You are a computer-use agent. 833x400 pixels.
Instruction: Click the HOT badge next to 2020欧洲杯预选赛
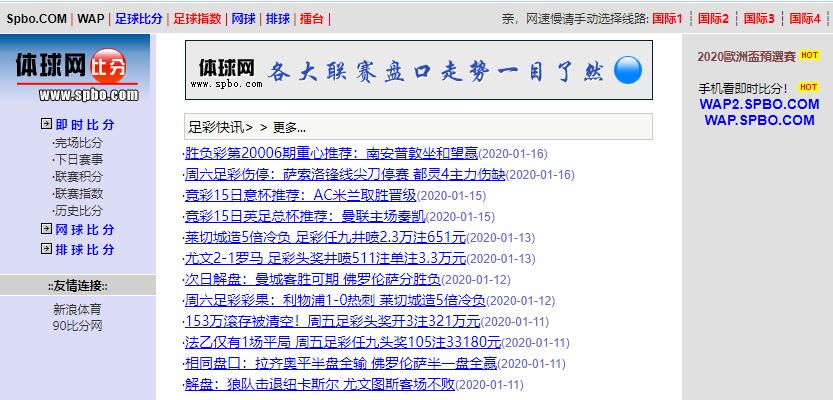pos(809,55)
